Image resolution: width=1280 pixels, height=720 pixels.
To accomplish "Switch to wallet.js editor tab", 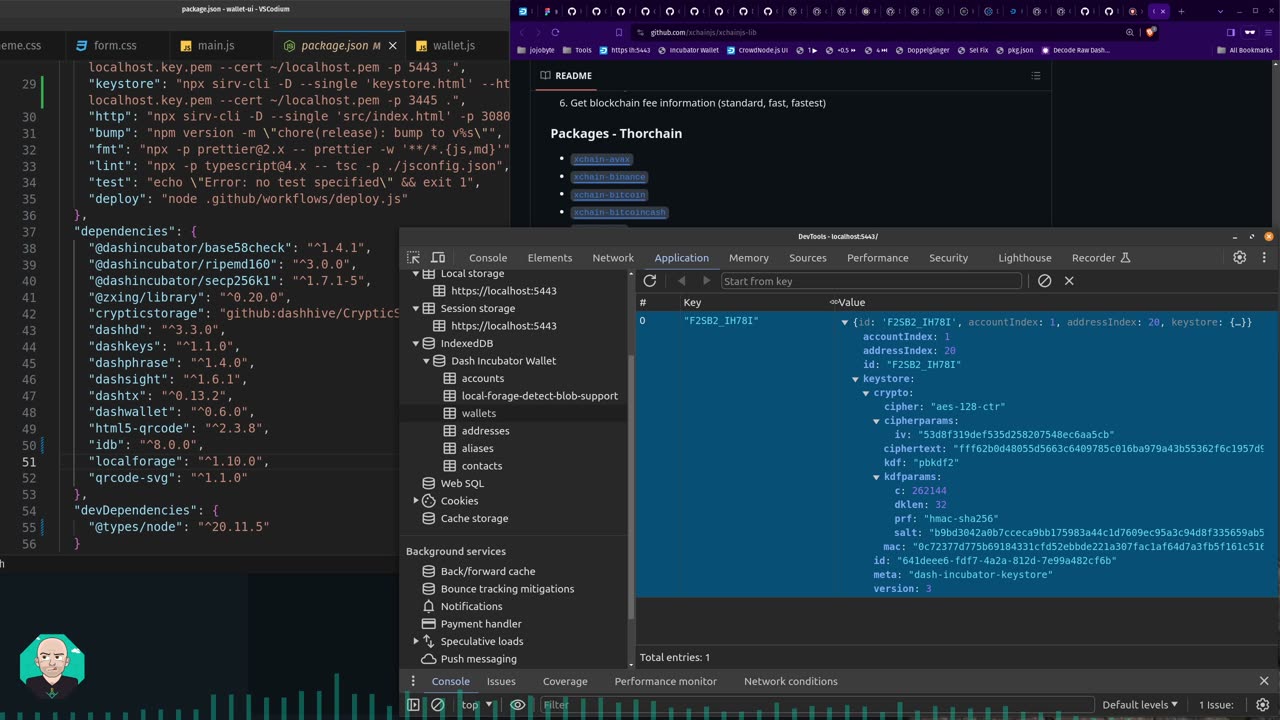I will [x=444, y=46].
